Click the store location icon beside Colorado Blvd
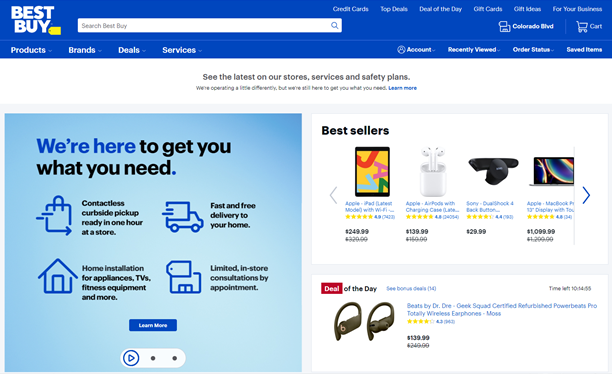 click(x=504, y=27)
